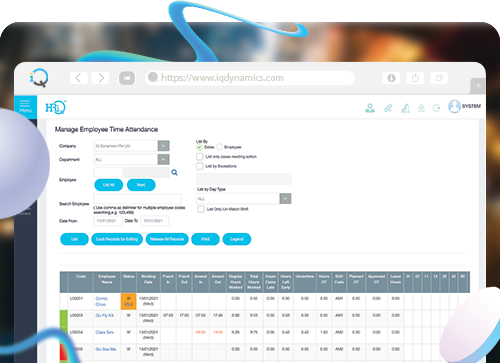Open the Legend button
This screenshot has height=363, width=500.
click(237, 239)
